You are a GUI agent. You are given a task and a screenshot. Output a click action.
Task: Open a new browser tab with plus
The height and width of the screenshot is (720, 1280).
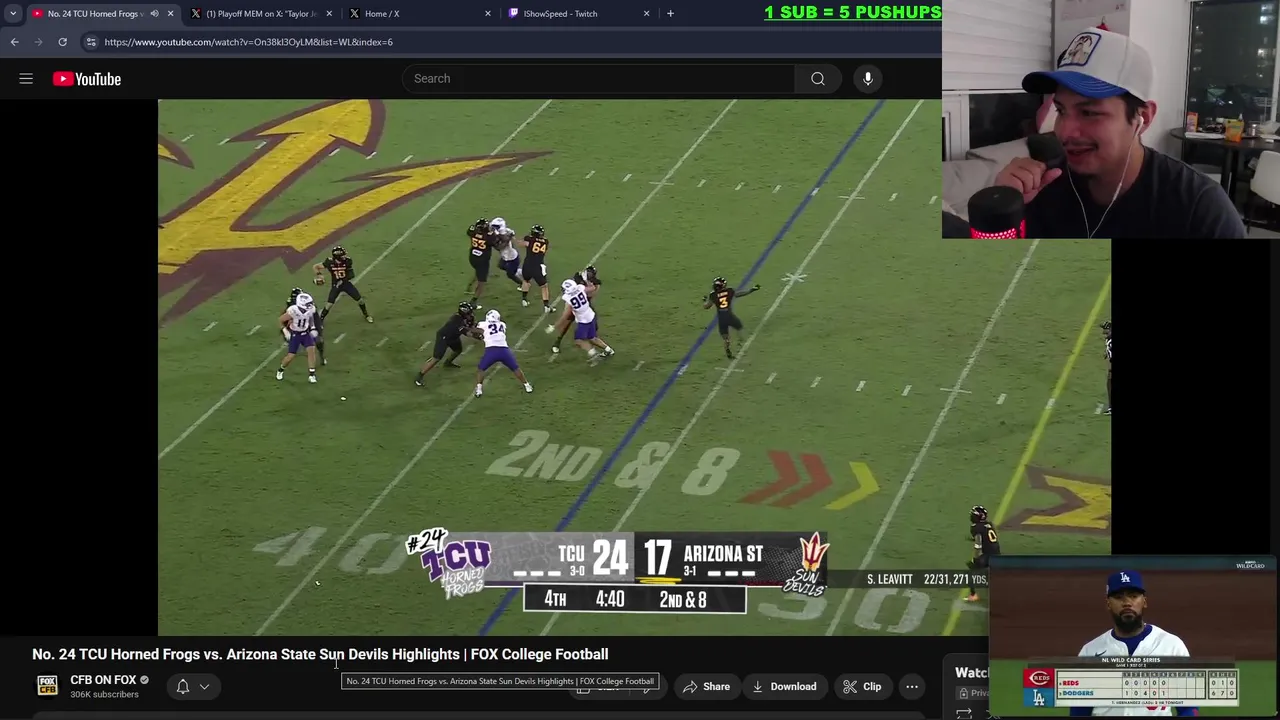[x=670, y=14]
